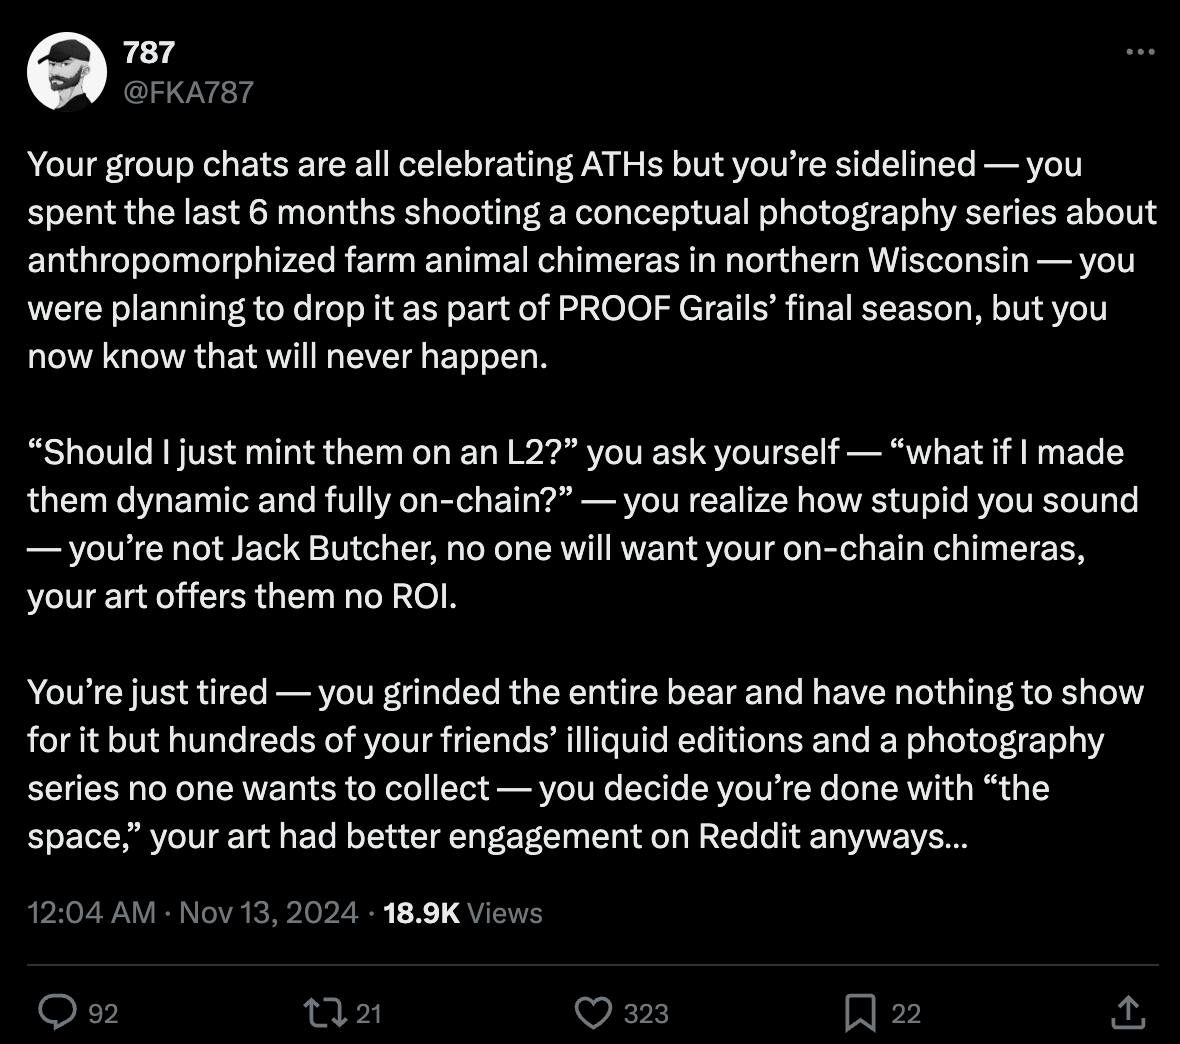Open the reply comment icon
The height and width of the screenshot is (1044, 1180).
58,1012
